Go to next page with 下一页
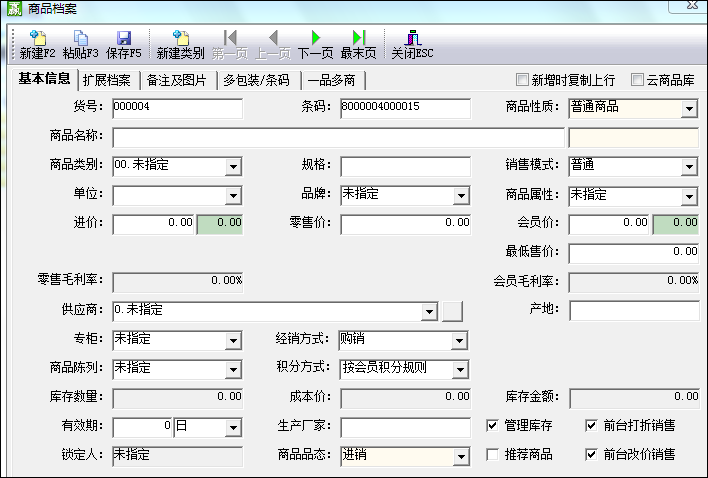Viewport: 708px width, 478px height. [316, 45]
